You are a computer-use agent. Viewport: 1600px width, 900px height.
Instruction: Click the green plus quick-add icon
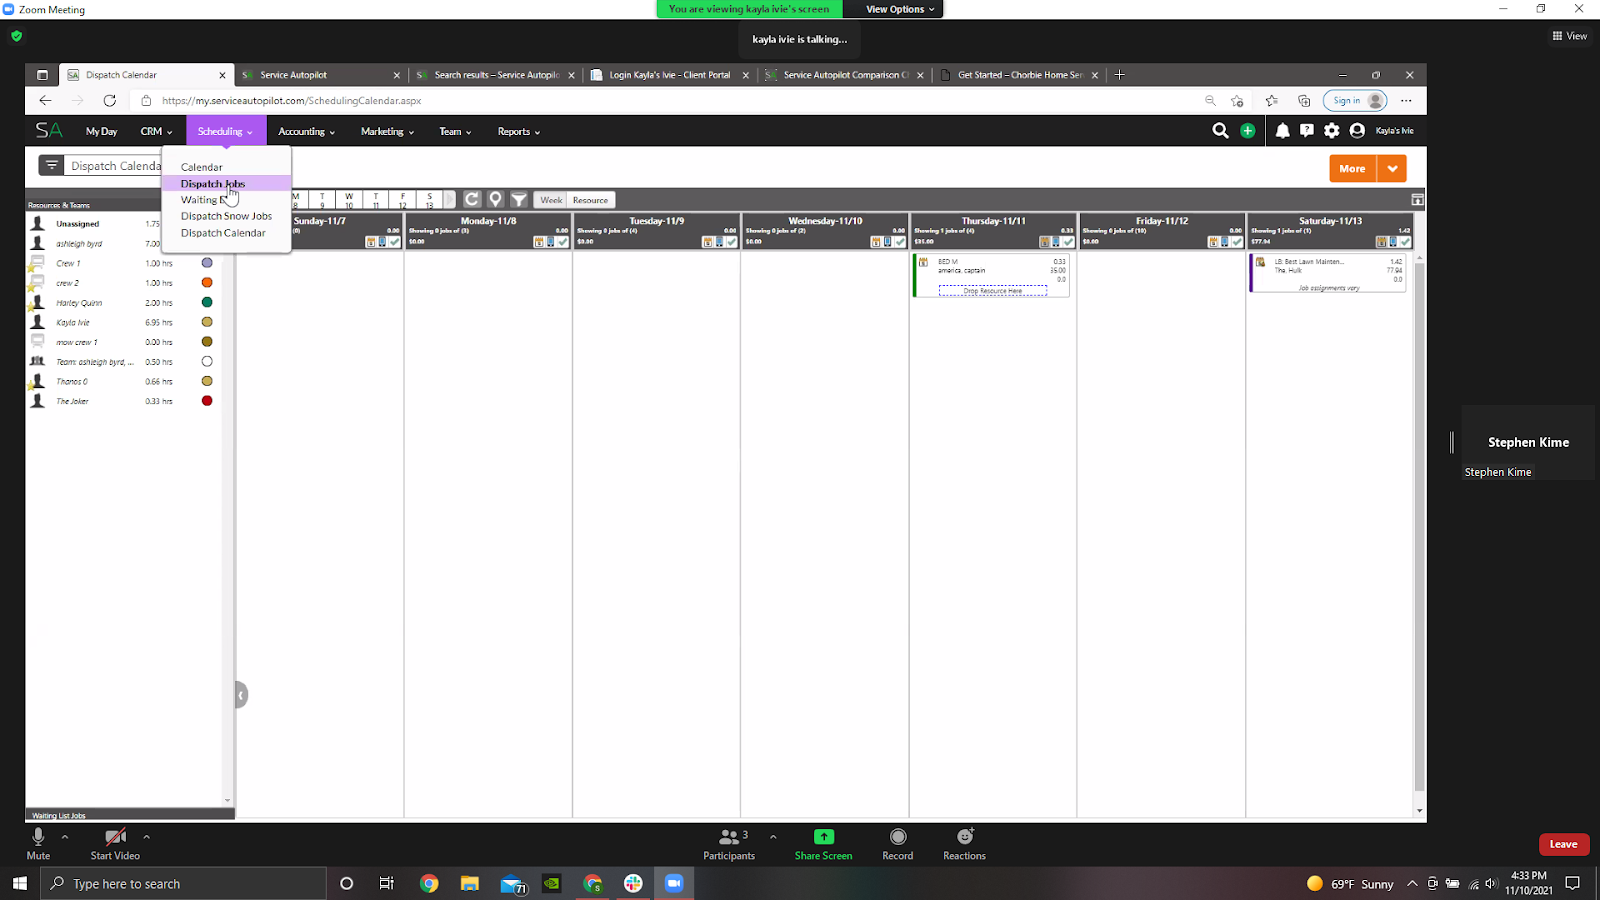point(1247,131)
